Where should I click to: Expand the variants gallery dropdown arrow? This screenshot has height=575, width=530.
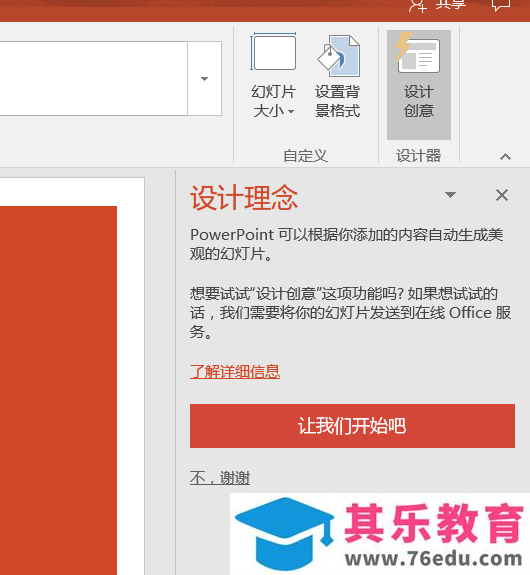(x=204, y=78)
